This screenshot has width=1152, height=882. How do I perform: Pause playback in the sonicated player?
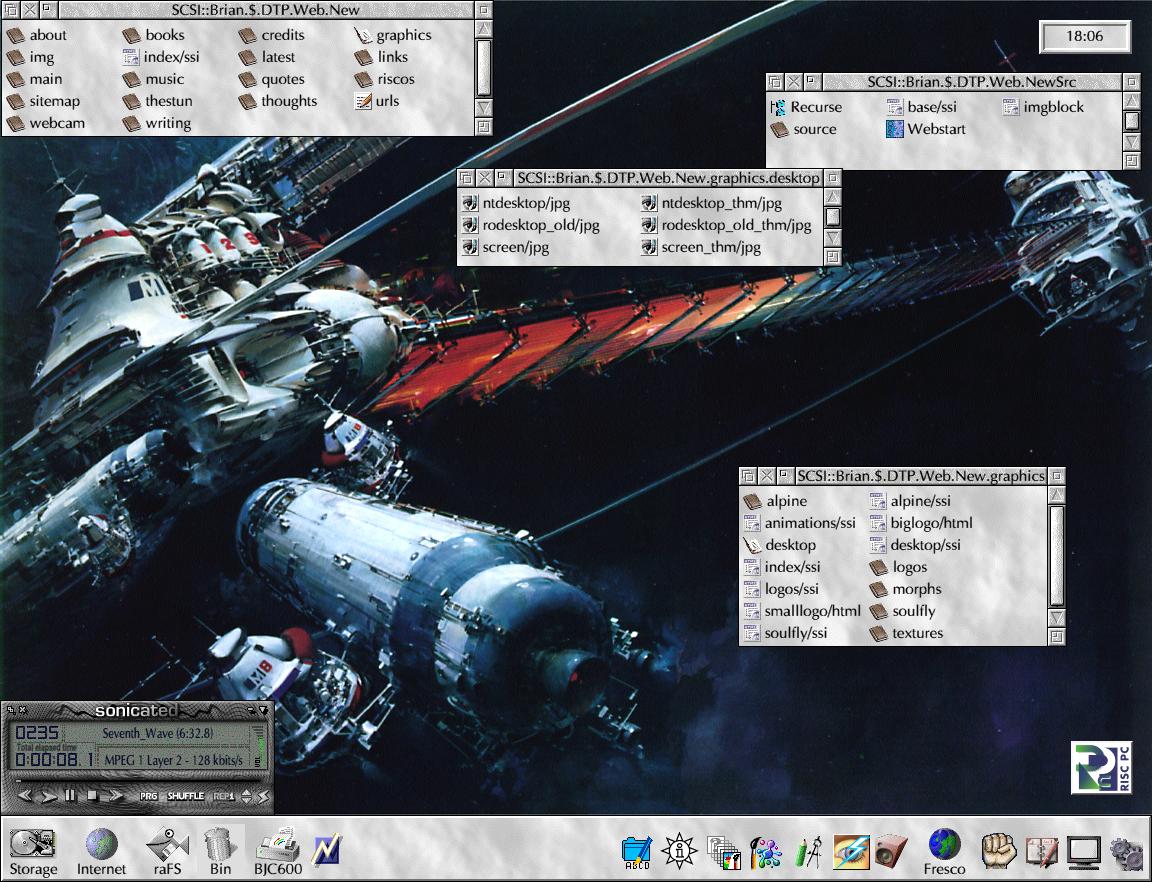[70, 795]
